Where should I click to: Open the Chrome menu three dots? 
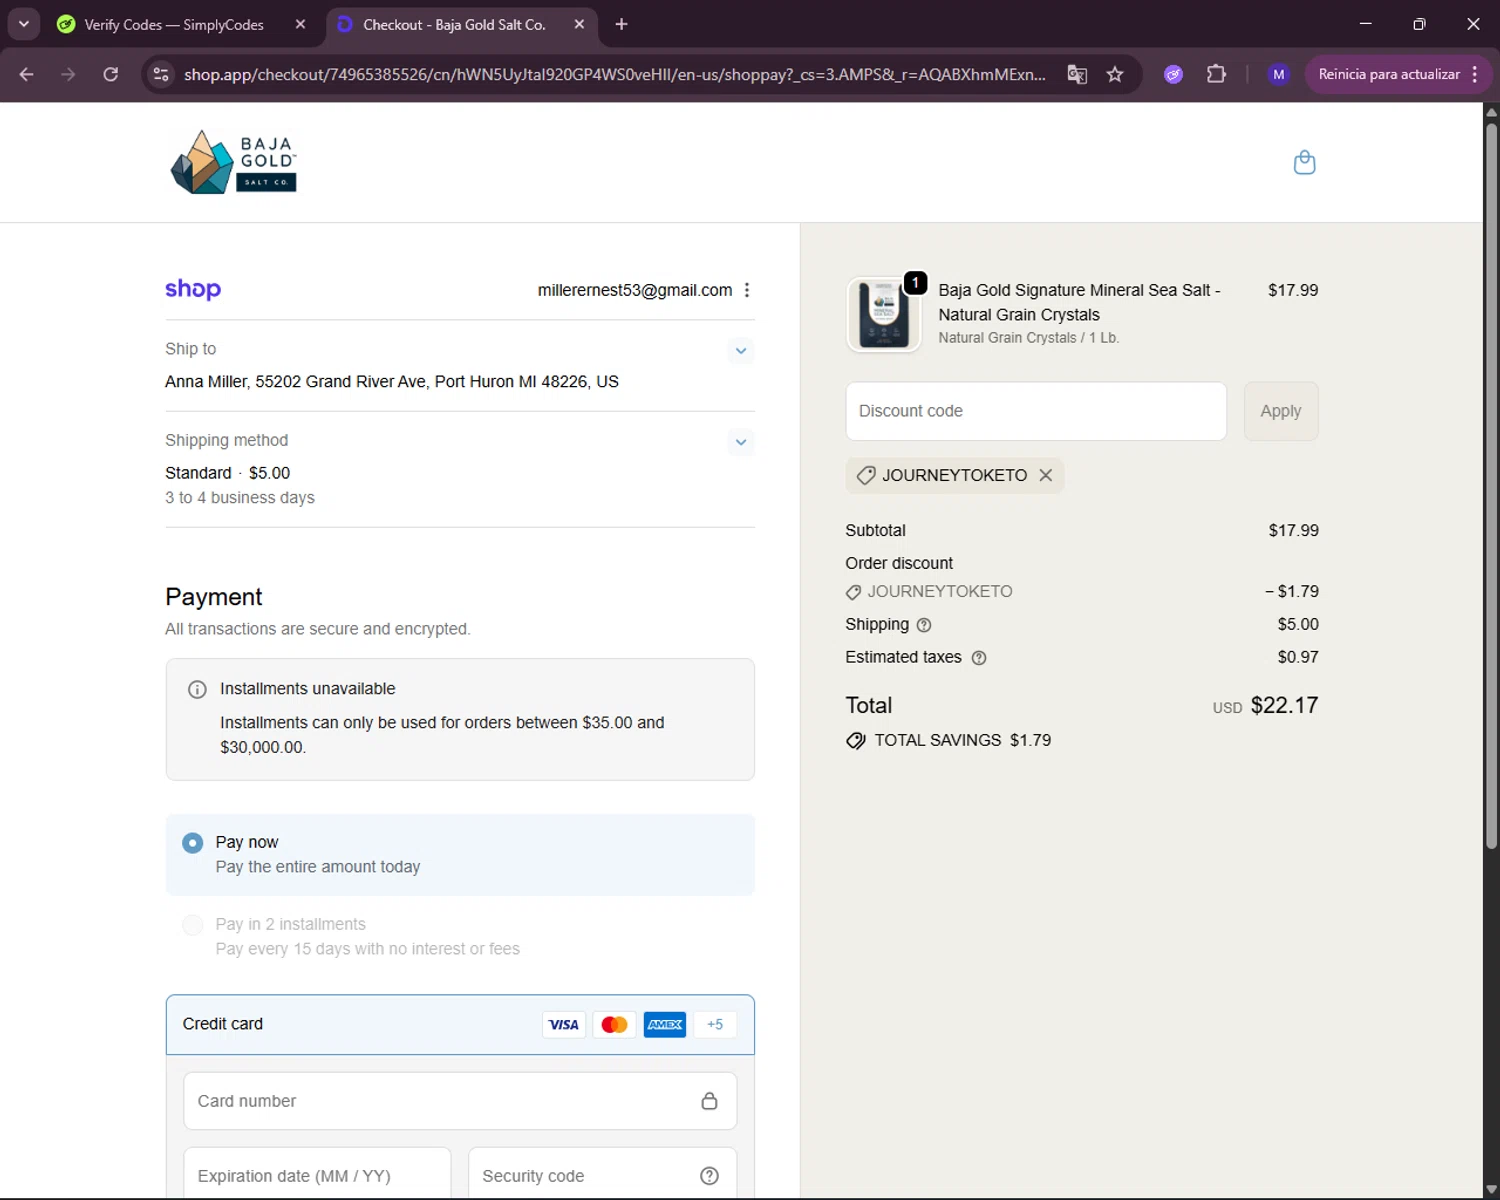[x=1475, y=74]
